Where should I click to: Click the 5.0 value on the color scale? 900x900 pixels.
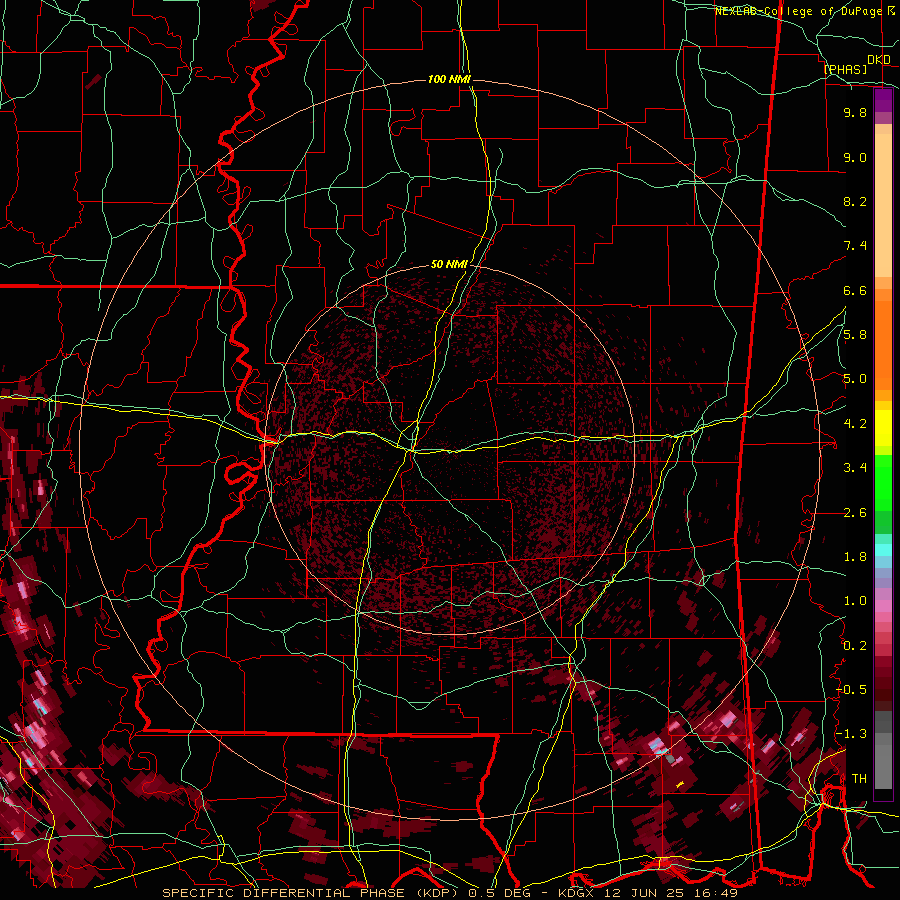(x=855, y=379)
